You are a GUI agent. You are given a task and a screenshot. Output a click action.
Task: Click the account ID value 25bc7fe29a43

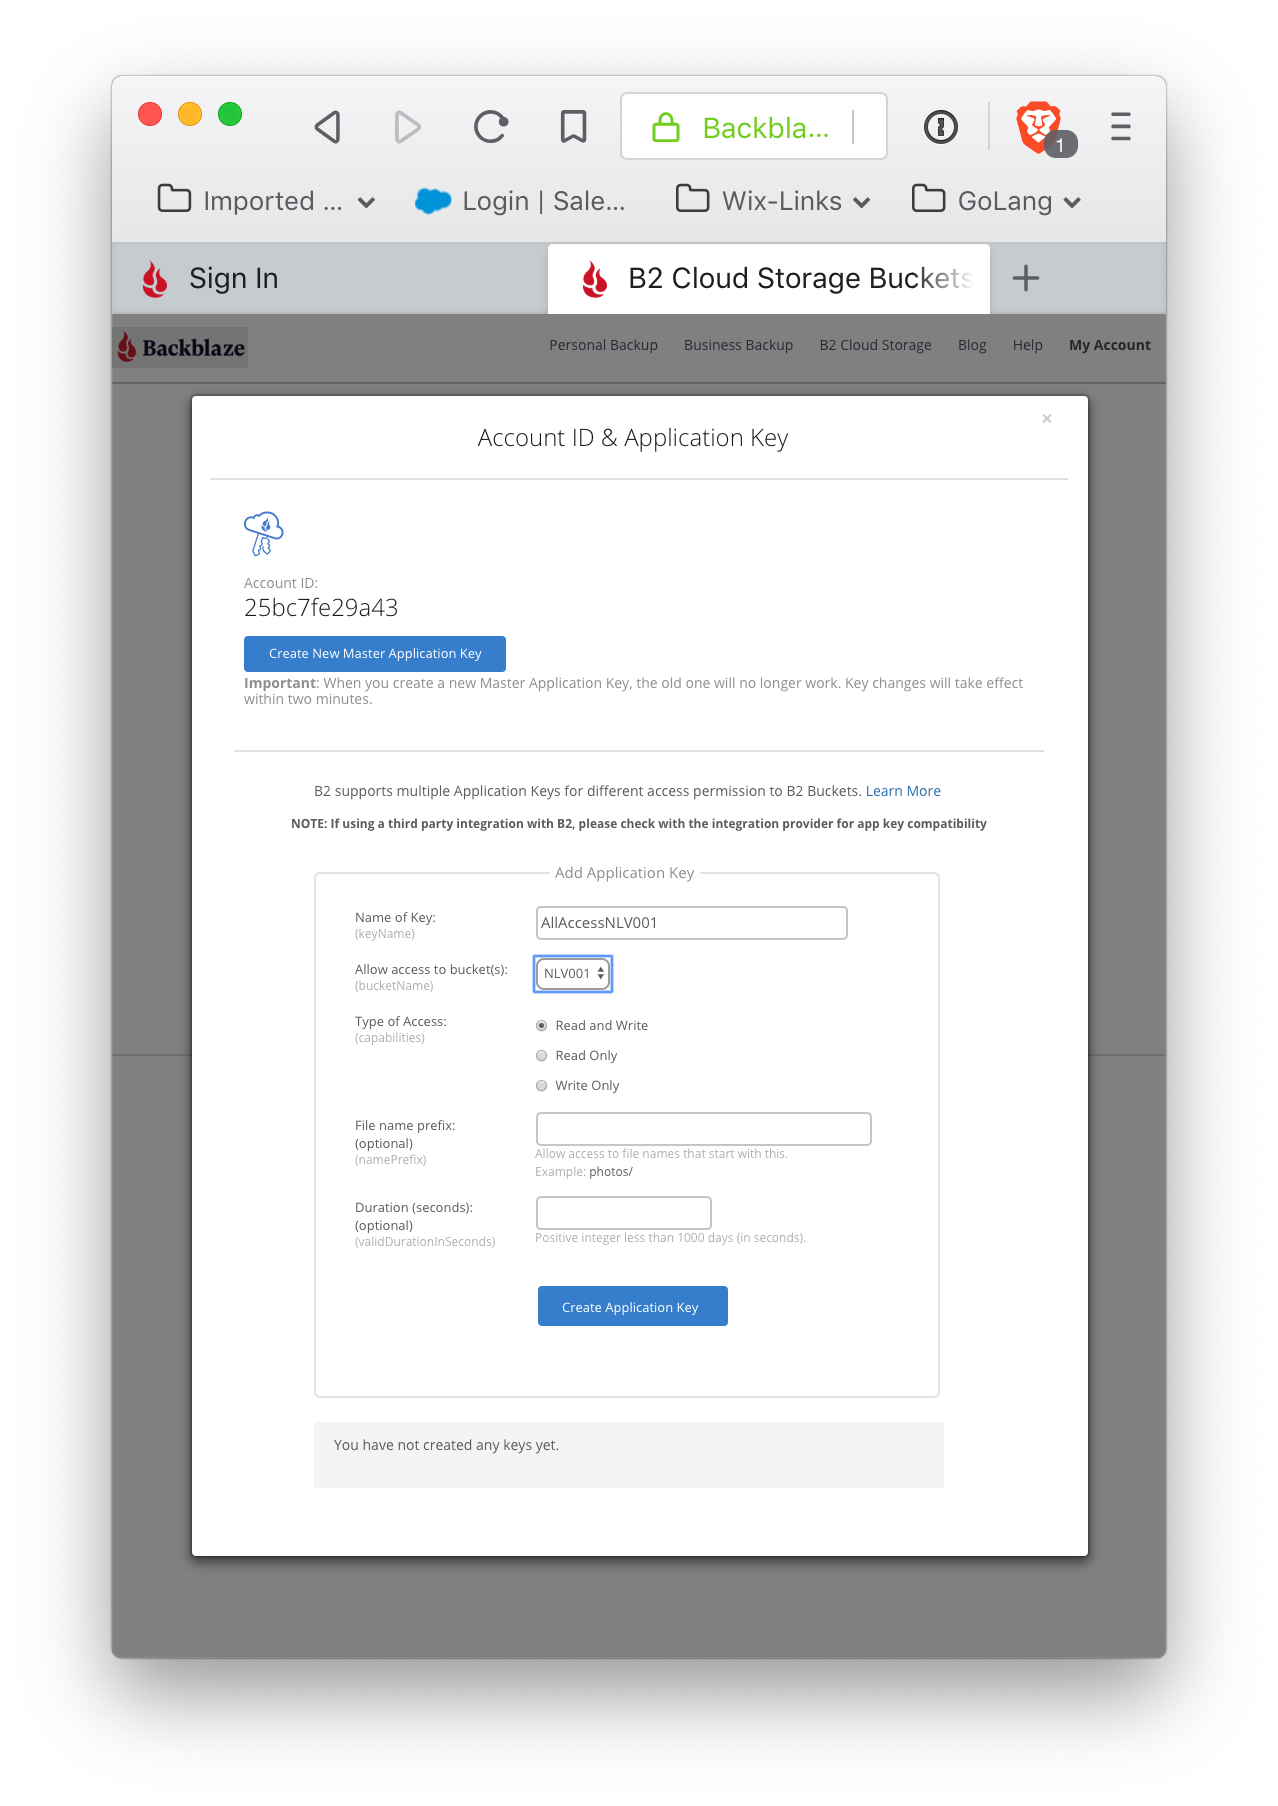pos(321,608)
